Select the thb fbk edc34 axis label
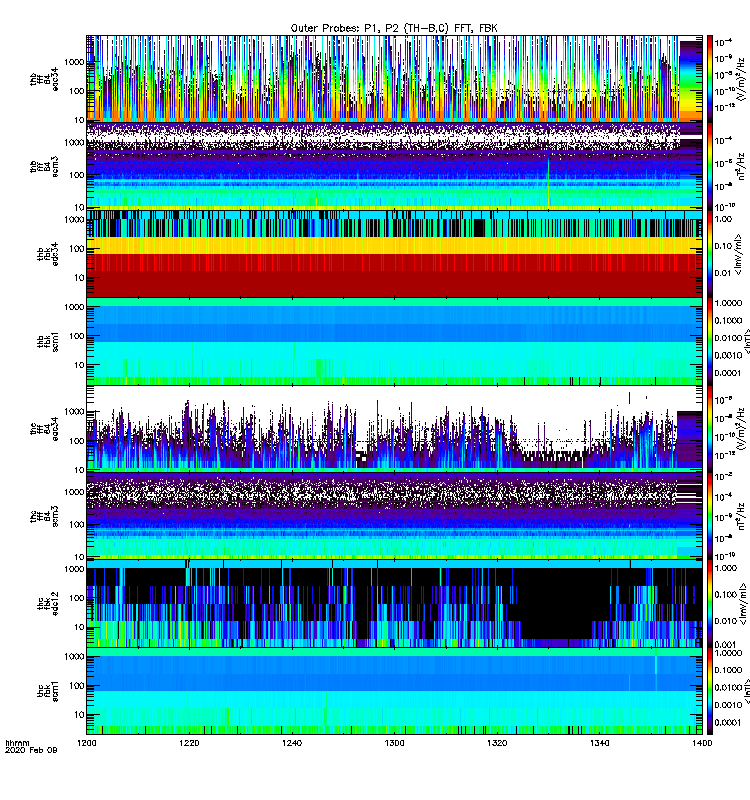Screen dimensions: 750x800 [x=48, y=254]
